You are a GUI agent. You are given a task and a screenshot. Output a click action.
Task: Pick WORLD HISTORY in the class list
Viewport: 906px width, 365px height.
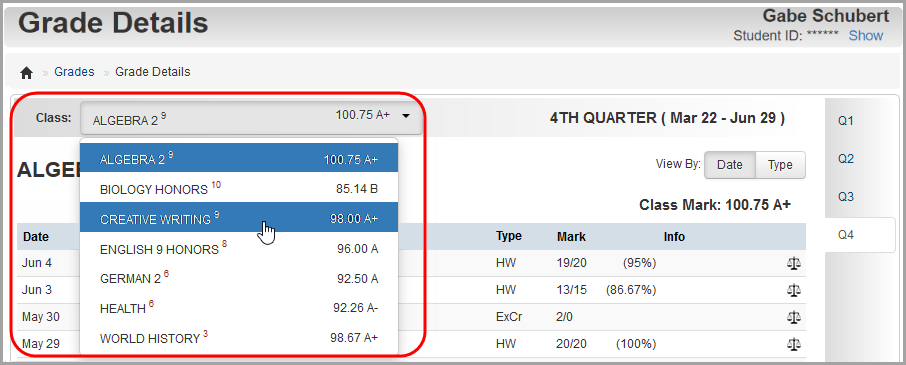tap(239, 338)
